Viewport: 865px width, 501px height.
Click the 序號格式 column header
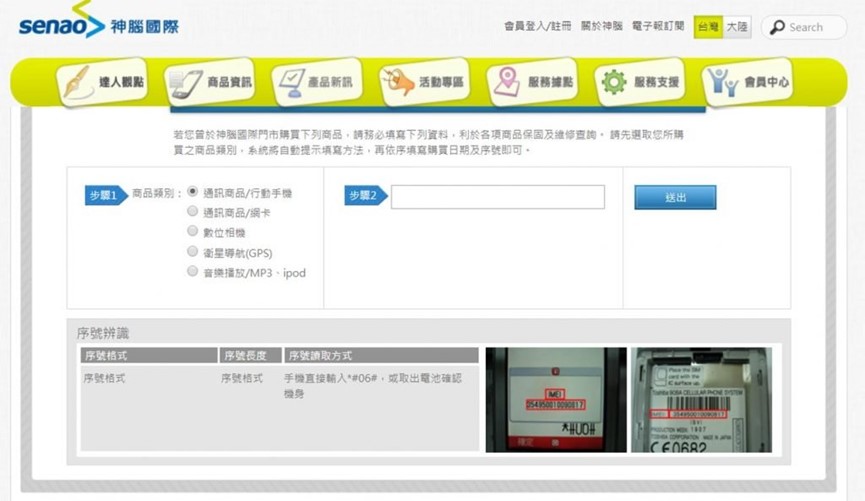coord(149,355)
